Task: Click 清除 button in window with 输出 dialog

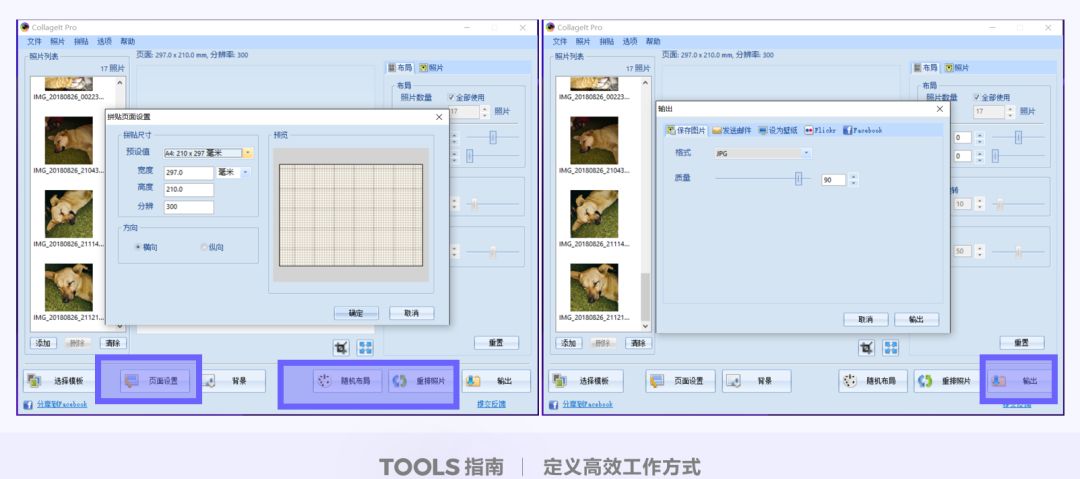Action: pyautogui.click(x=638, y=343)
